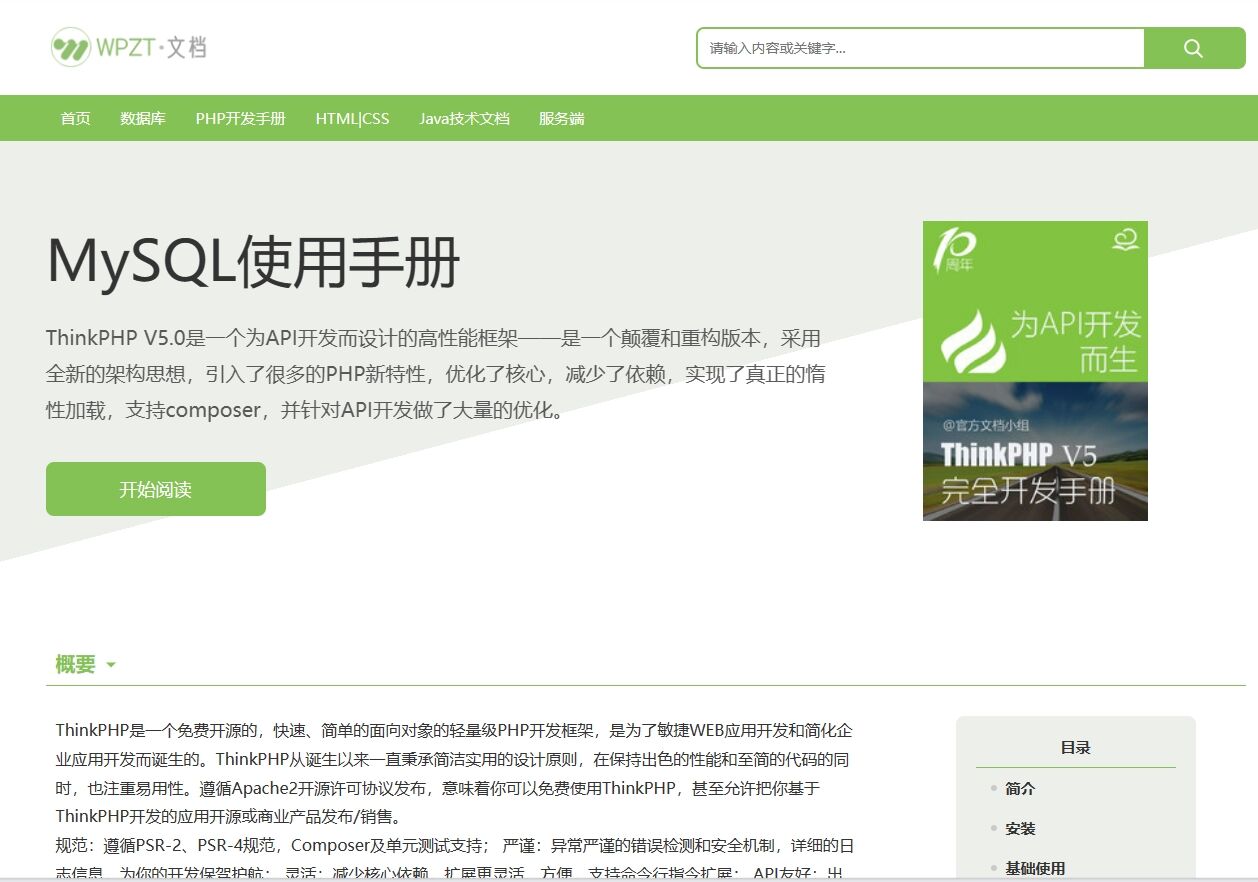Open the ThinkPHP V5 manual cover image
The width and height of the screenshot is (1258, 882).
1035,371
